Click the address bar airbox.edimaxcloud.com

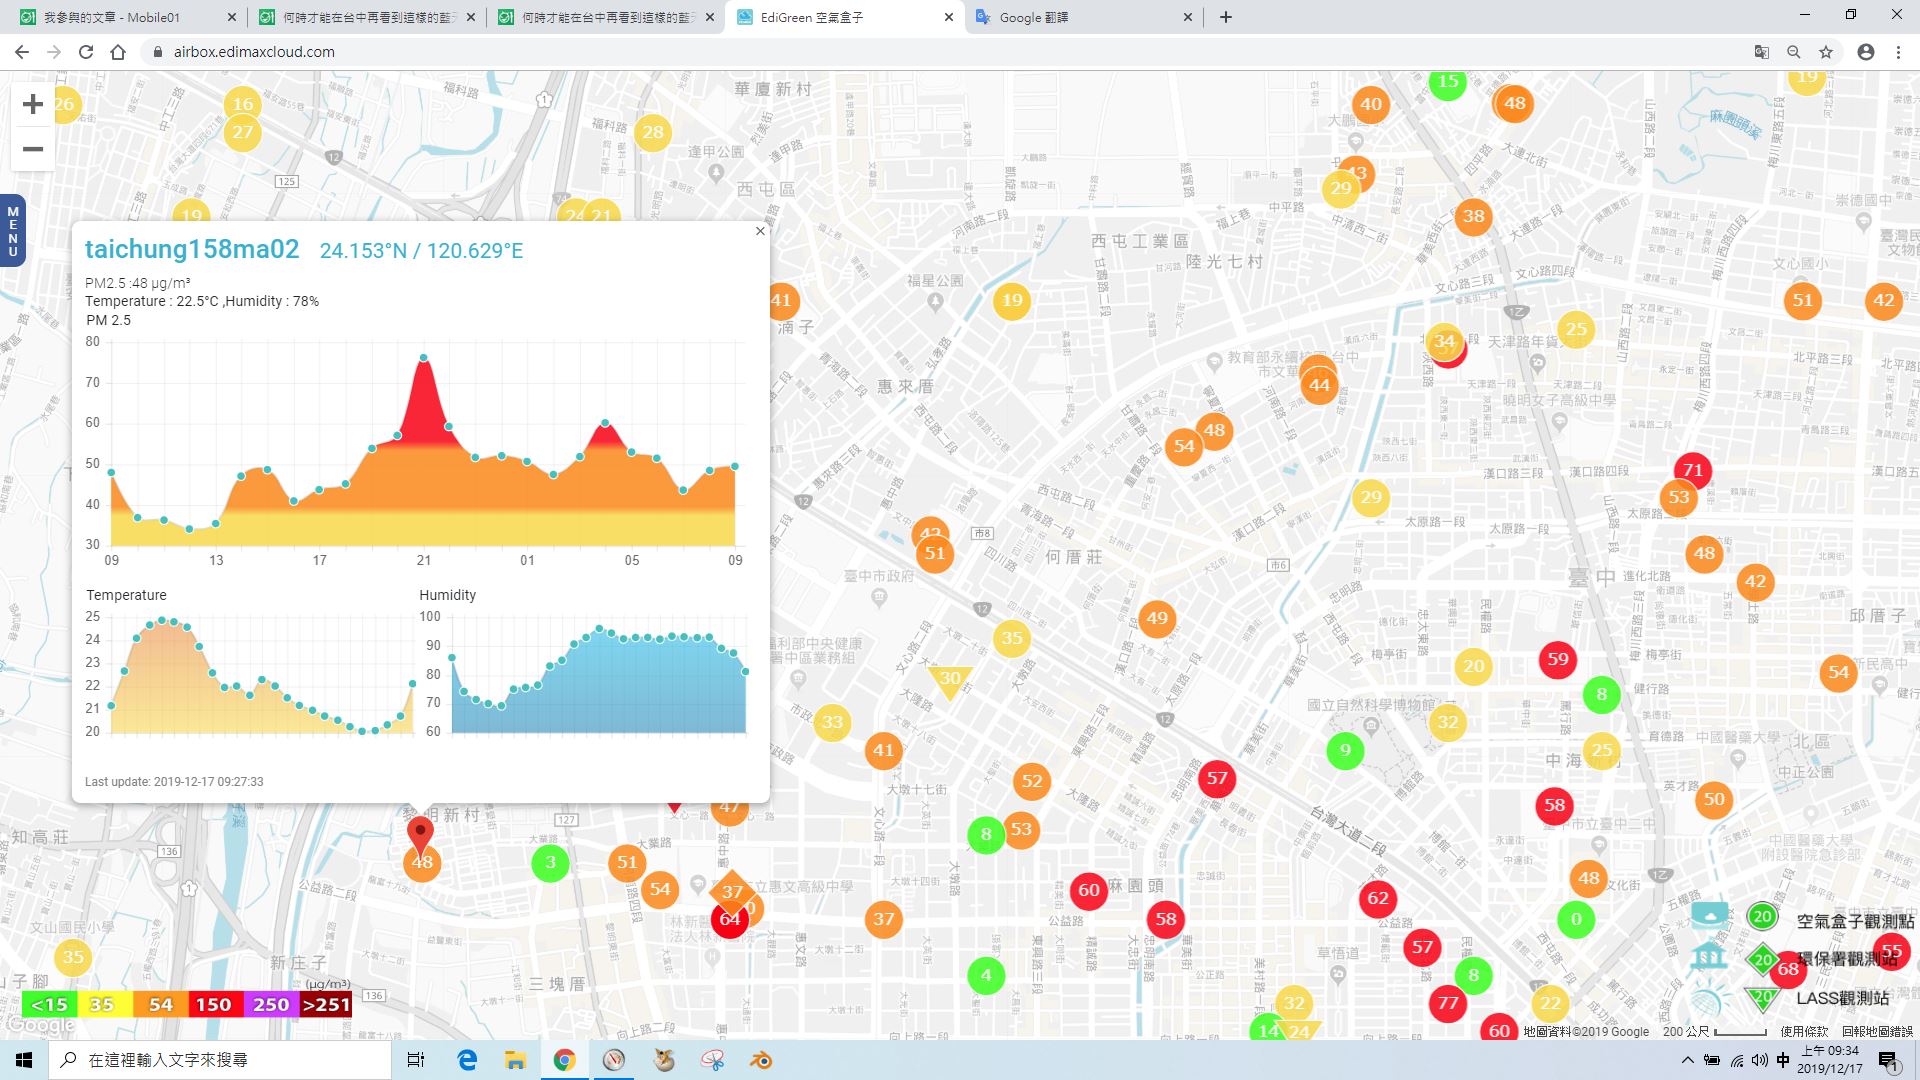(254, 52)
